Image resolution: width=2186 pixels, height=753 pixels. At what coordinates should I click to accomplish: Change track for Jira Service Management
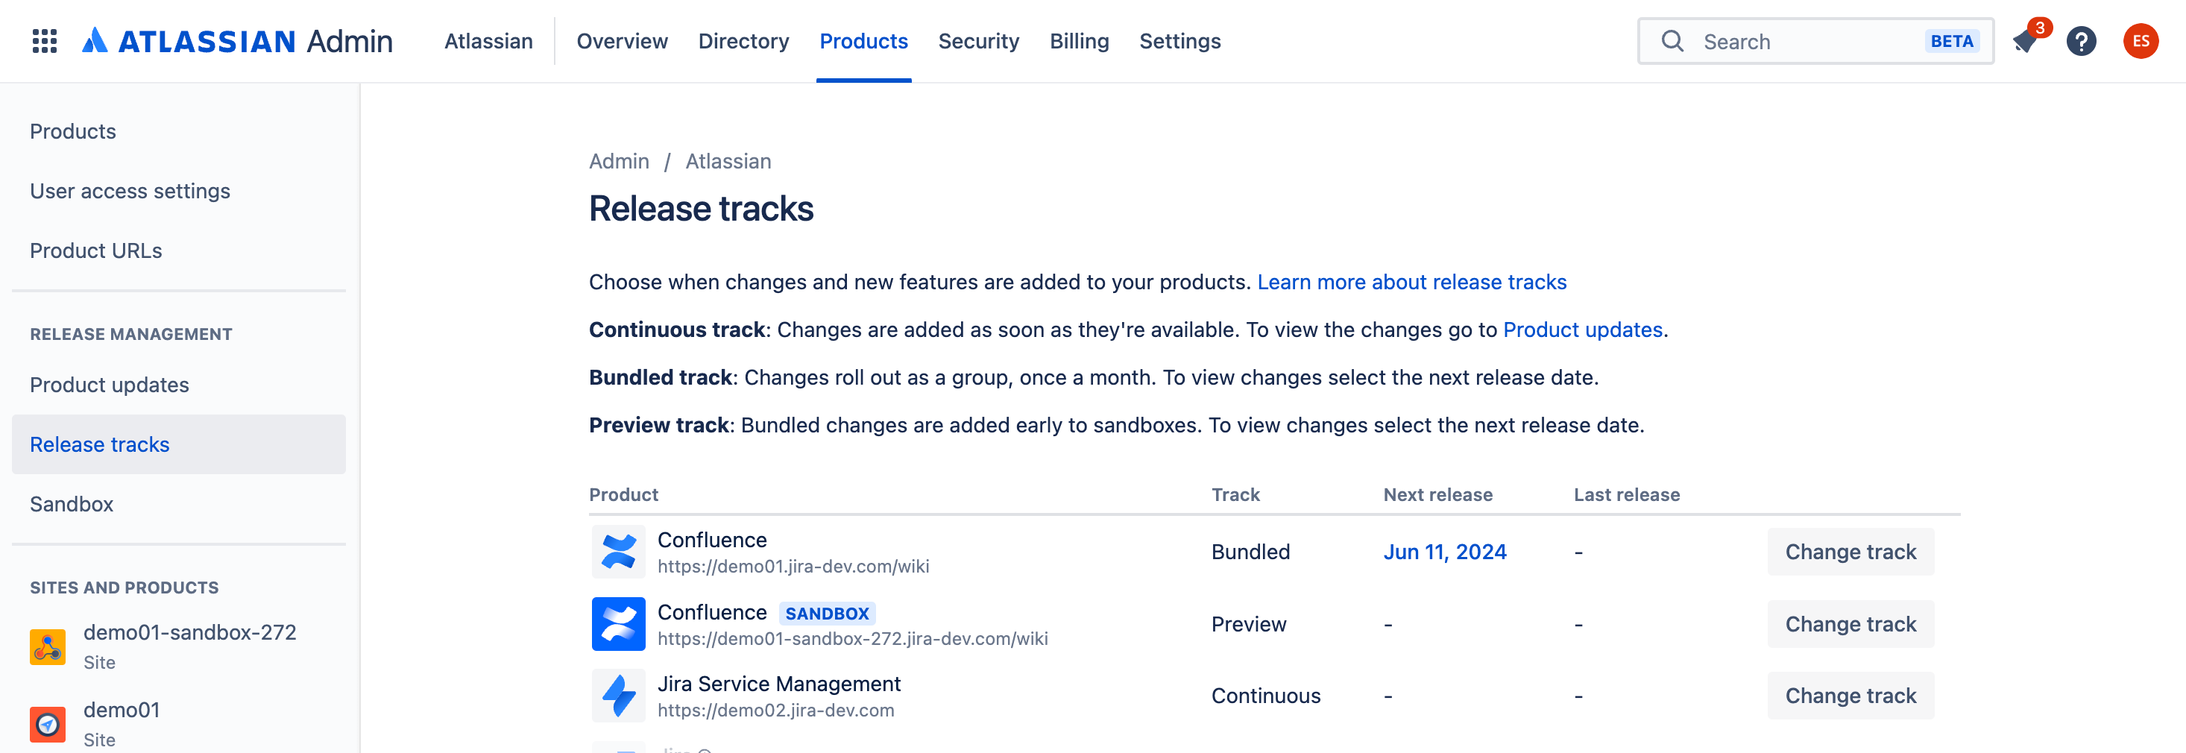[1851, 696]
